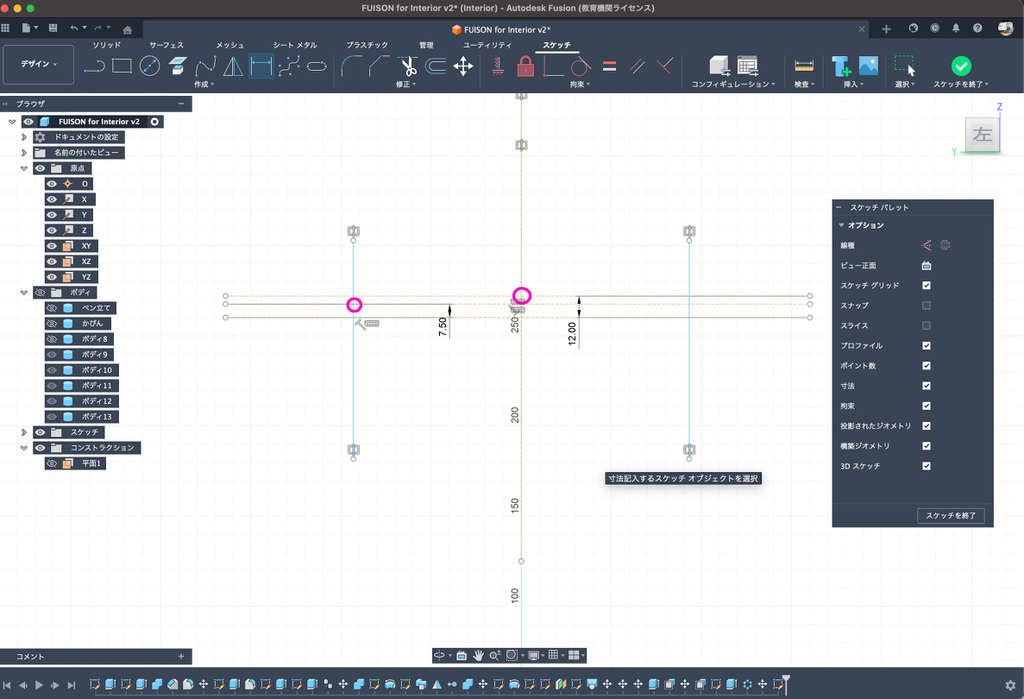
Task: Collapse the 原点 folder in browser
Action: pos(24,168)
